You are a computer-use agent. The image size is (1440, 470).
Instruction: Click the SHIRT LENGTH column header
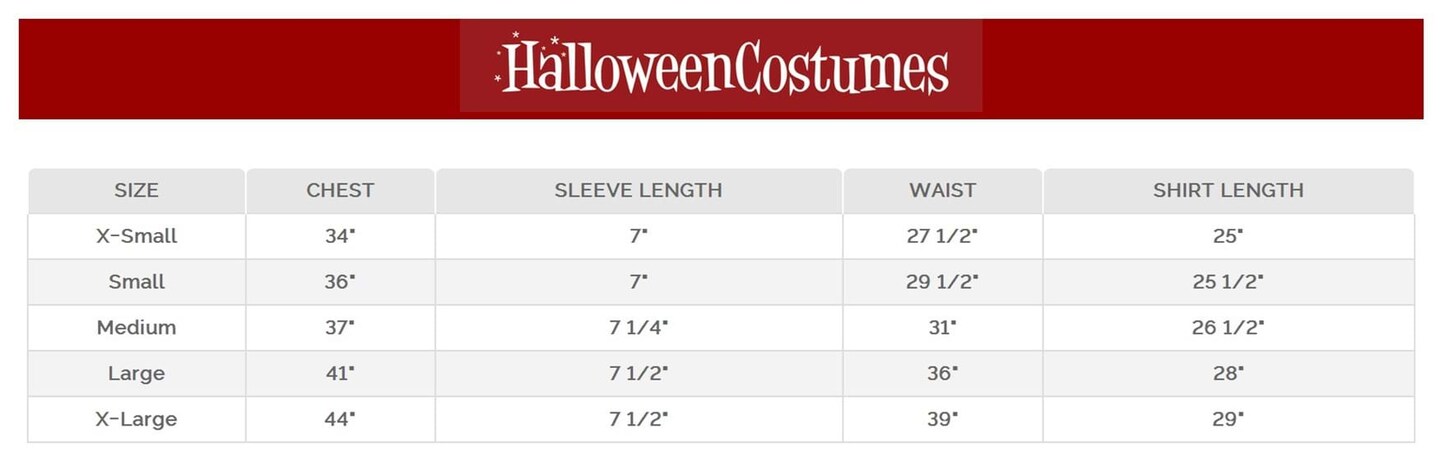pos(1228,190)
